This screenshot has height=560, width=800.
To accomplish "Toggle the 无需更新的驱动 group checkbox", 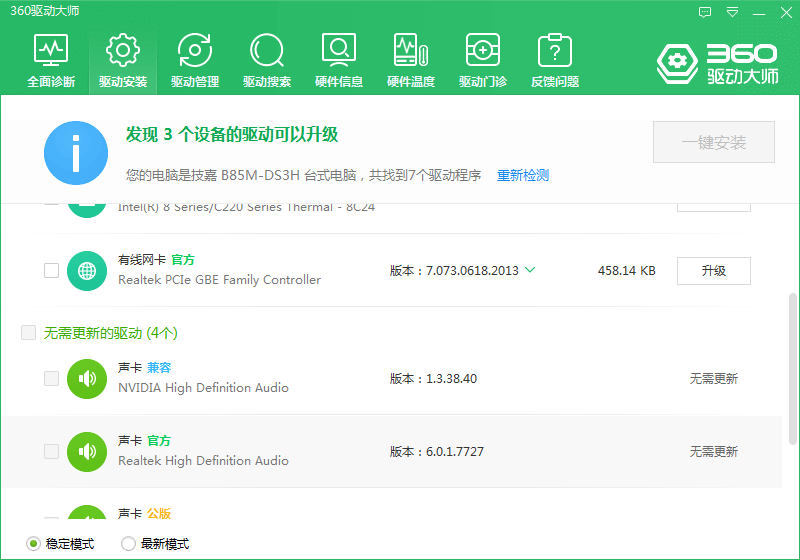I will (29, 332).
